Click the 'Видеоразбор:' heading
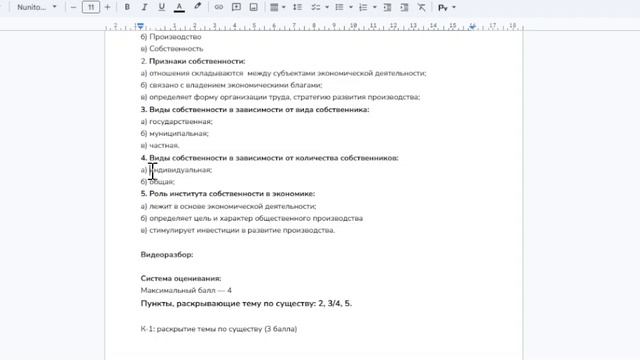640x360 pixels. (x=167, y=255)
